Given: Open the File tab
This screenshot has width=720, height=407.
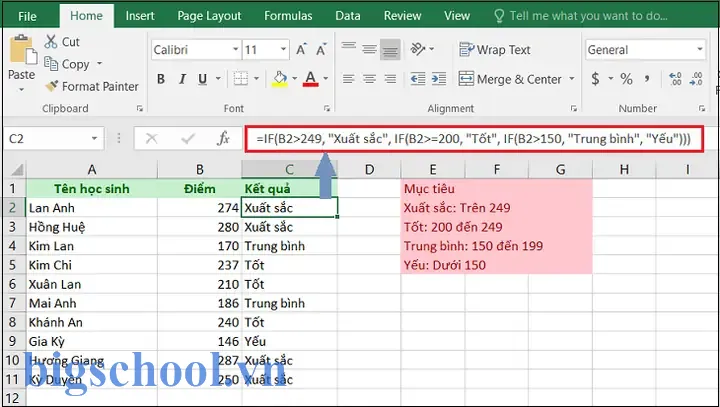Looking at the screenshot, I should point(28,17).
